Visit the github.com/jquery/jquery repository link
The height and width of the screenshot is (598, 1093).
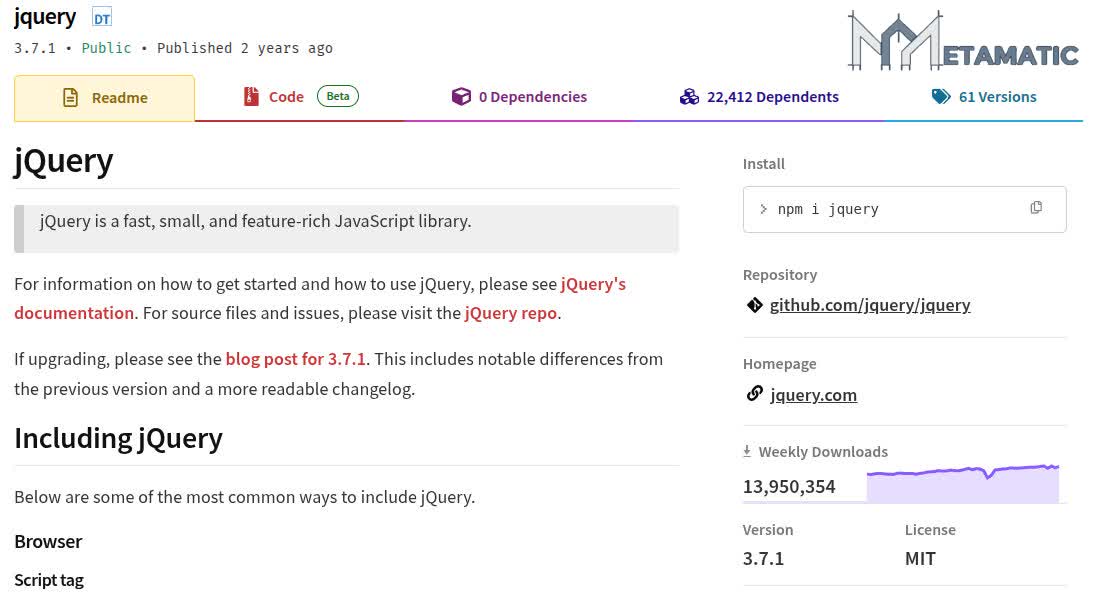tap(870, 305)
